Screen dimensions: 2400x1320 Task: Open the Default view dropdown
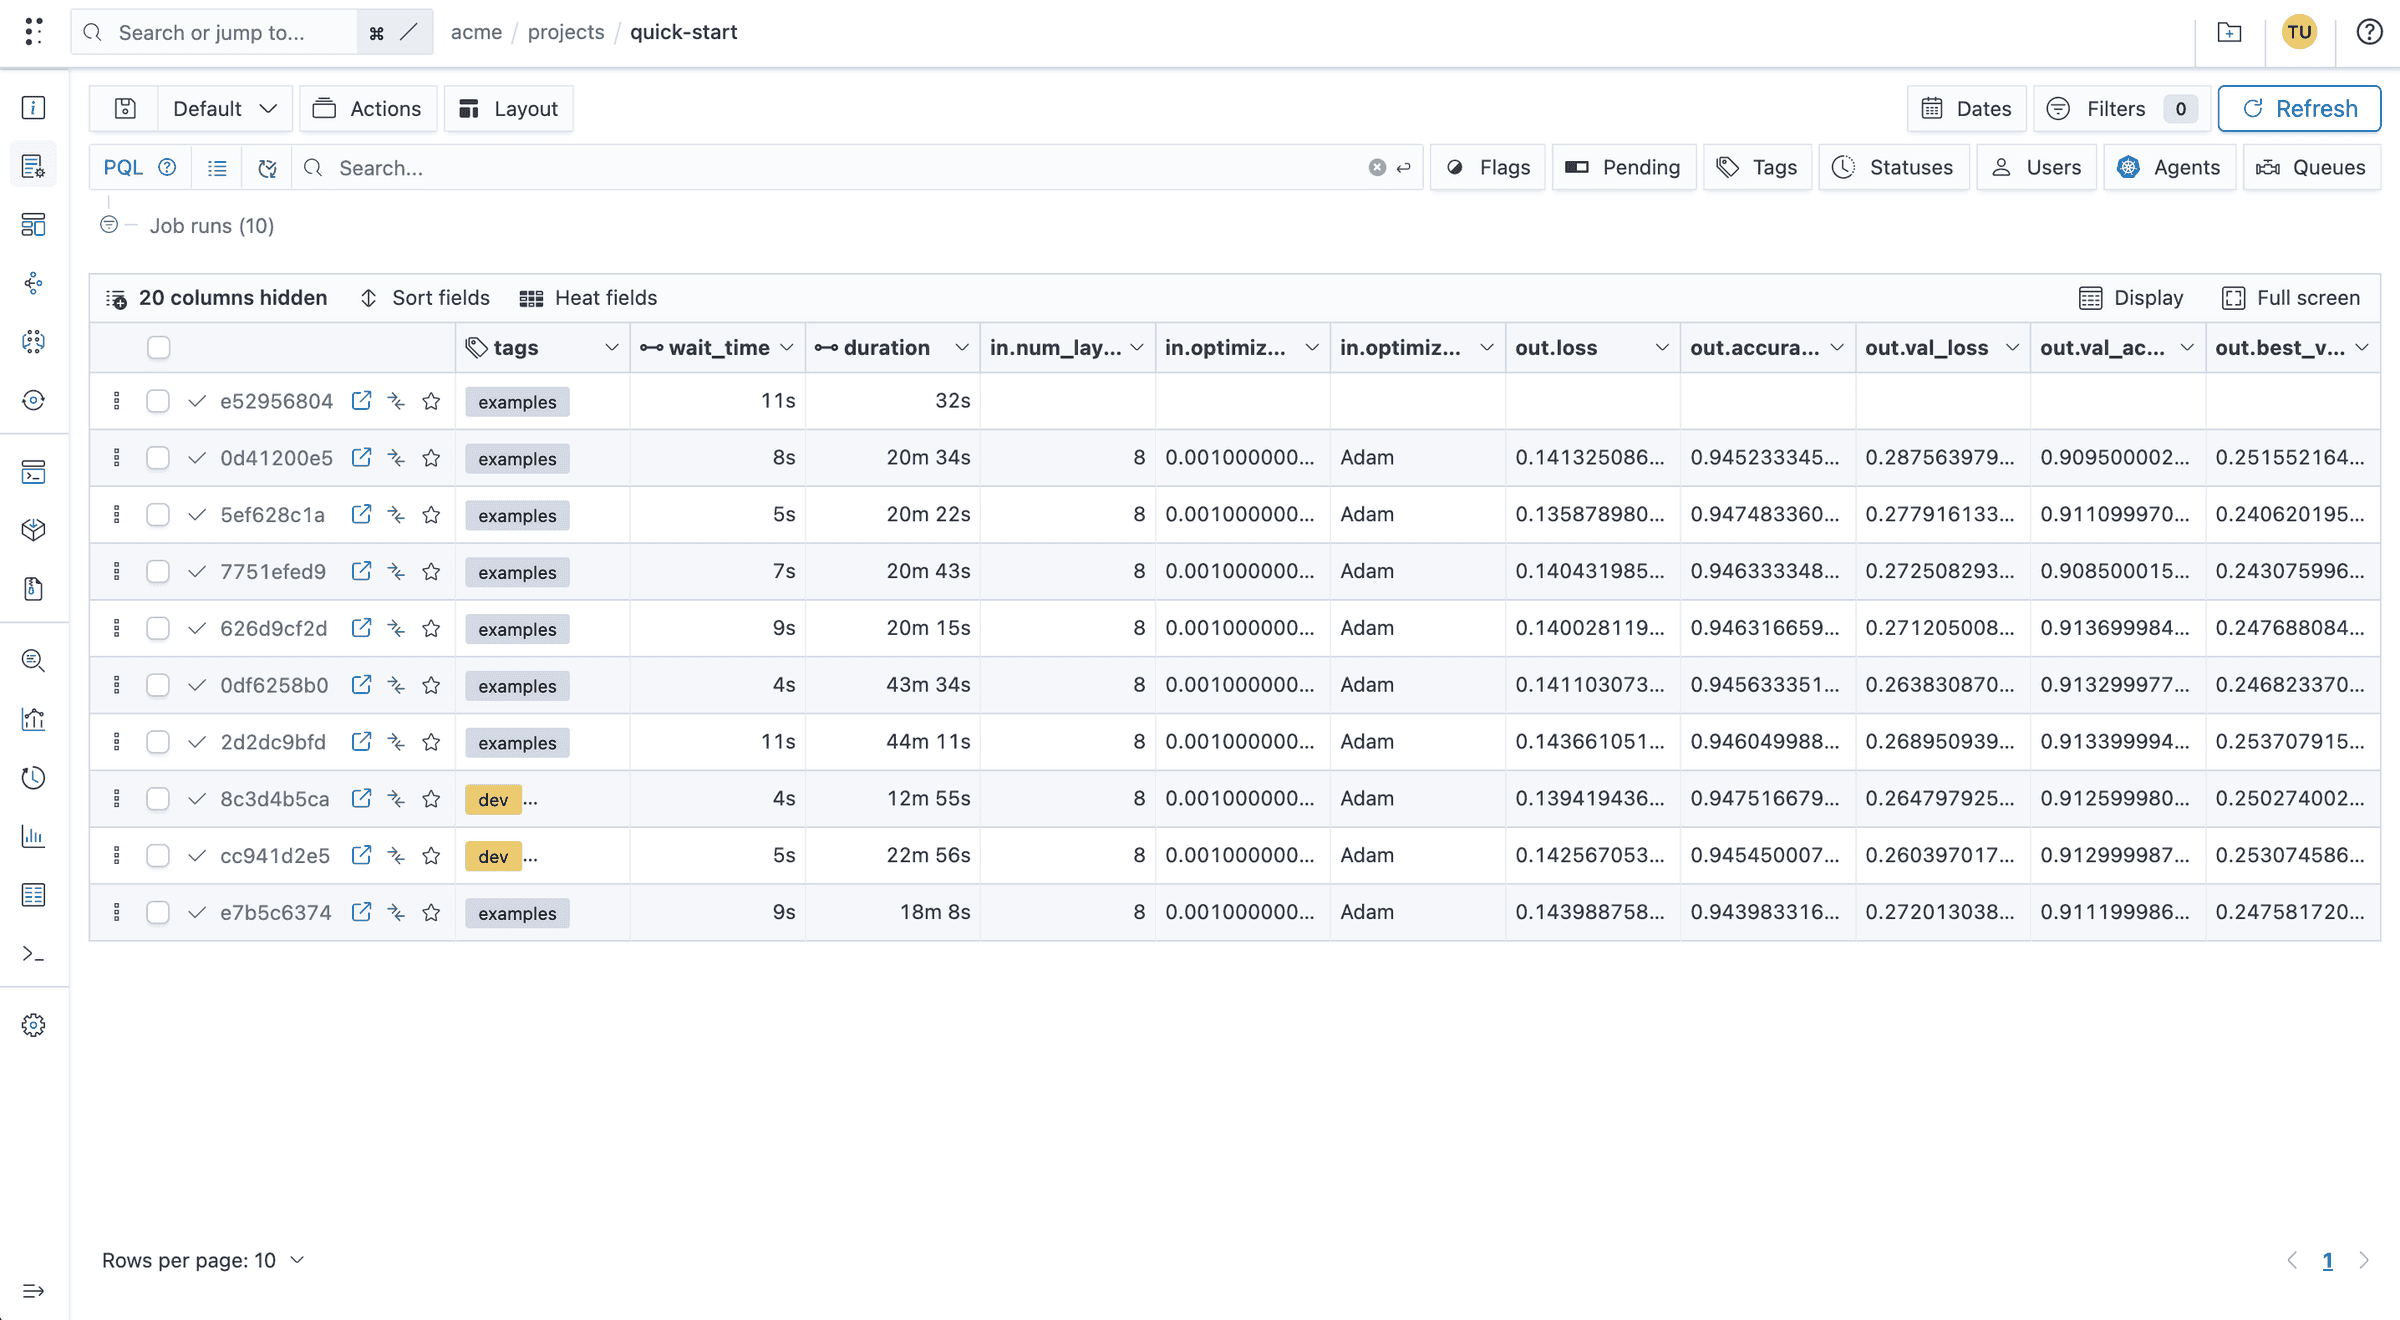(224, 108)
